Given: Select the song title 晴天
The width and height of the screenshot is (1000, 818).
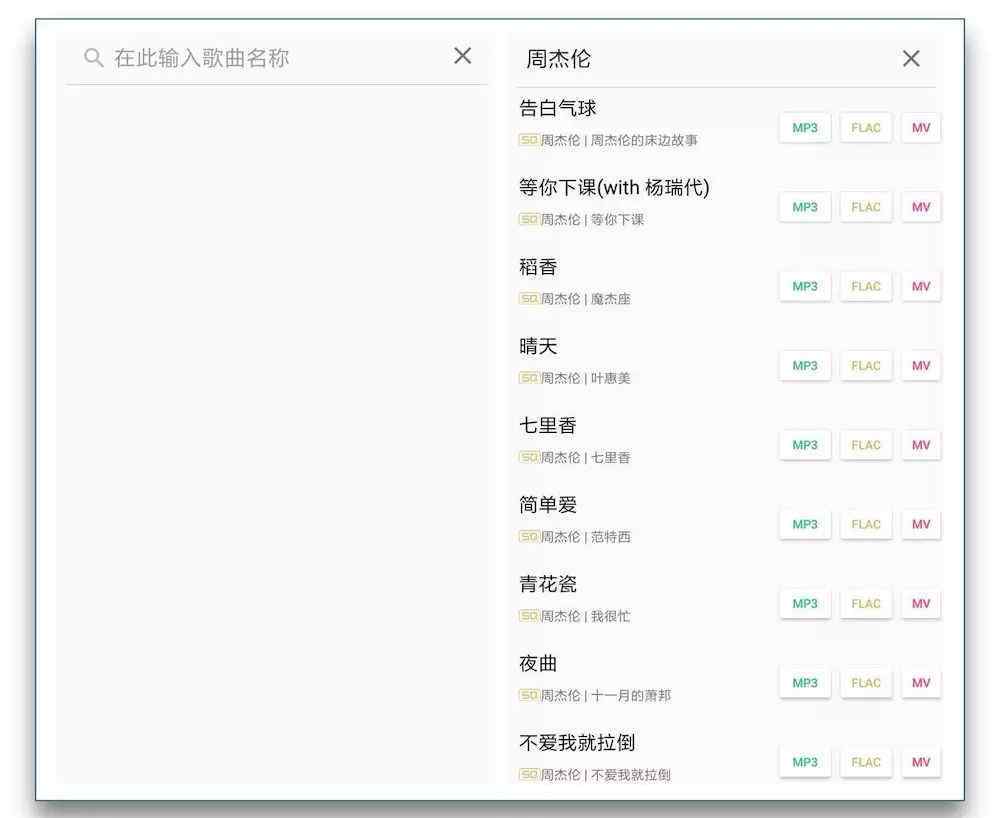Looking at the screenshot, I should (538, 346).
